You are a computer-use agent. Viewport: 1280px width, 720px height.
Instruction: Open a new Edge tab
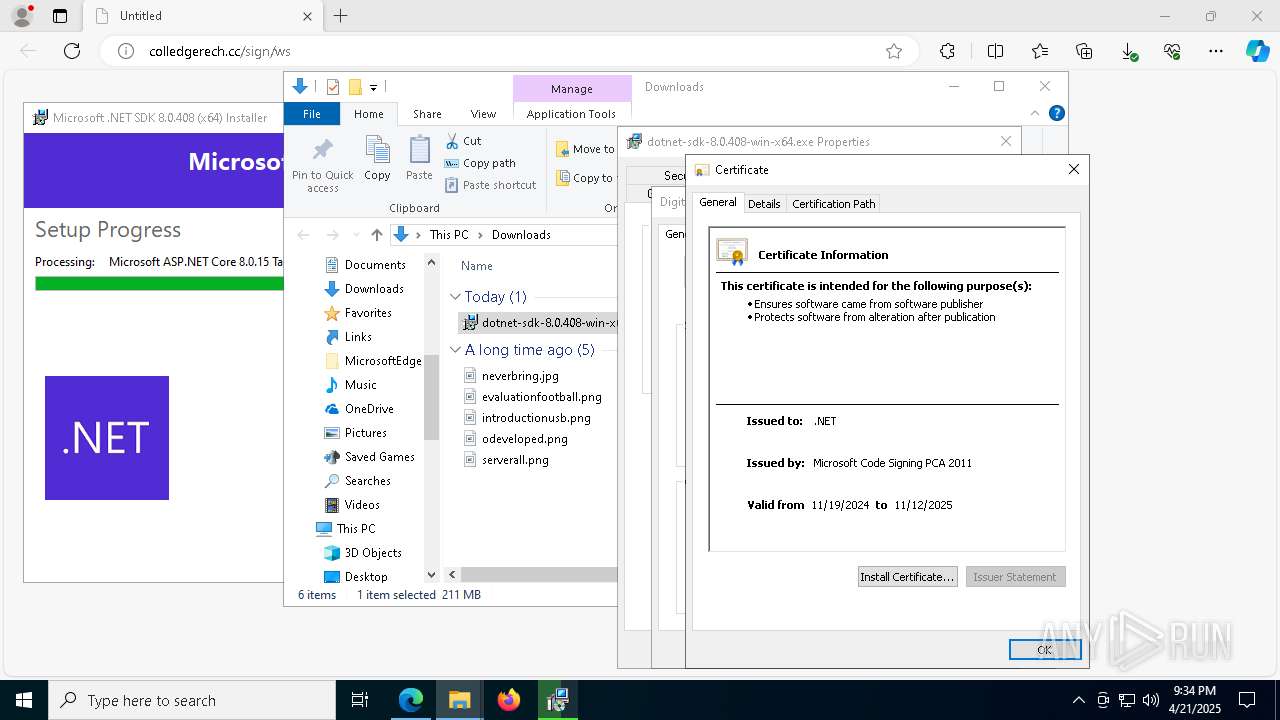click(x=341, y=16)
